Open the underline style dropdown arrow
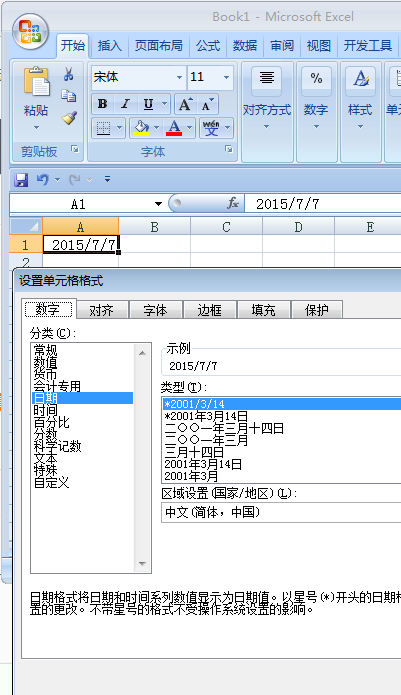The height and width of the screenshot is (695, 401). [x=164, y=104]
